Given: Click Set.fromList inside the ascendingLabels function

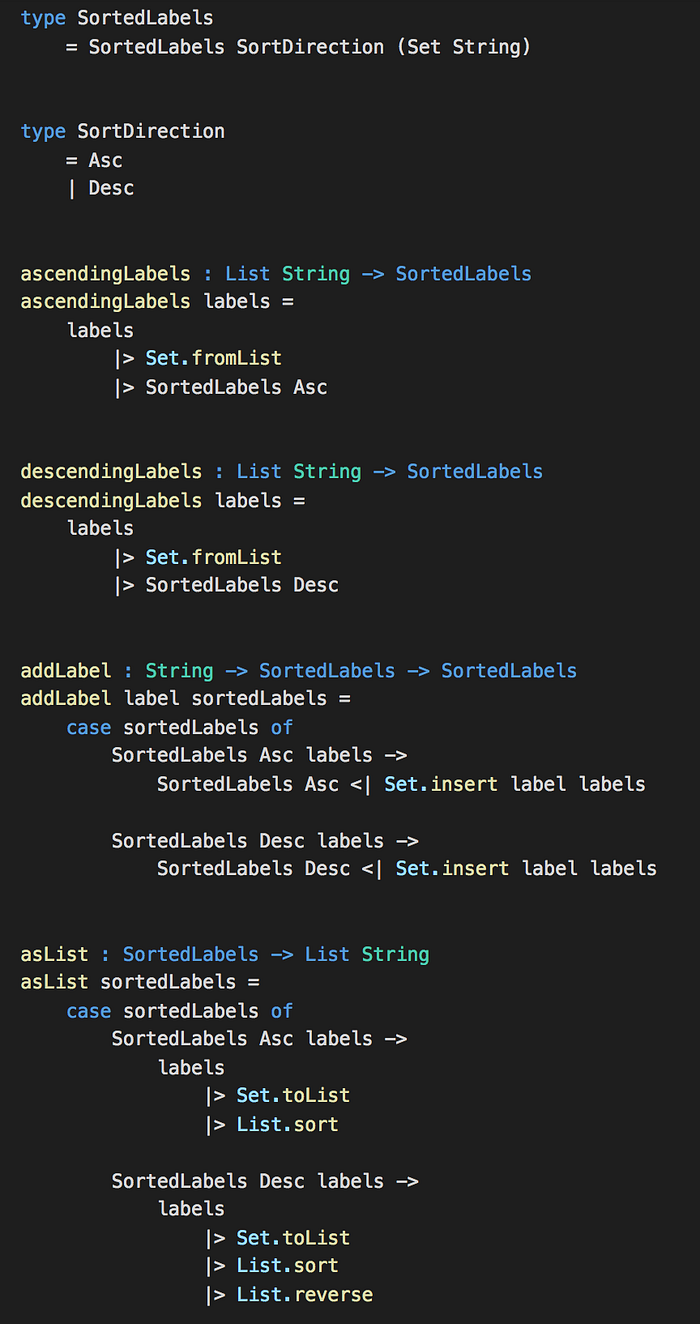Looking at the screenshot, I should [213, 358].
